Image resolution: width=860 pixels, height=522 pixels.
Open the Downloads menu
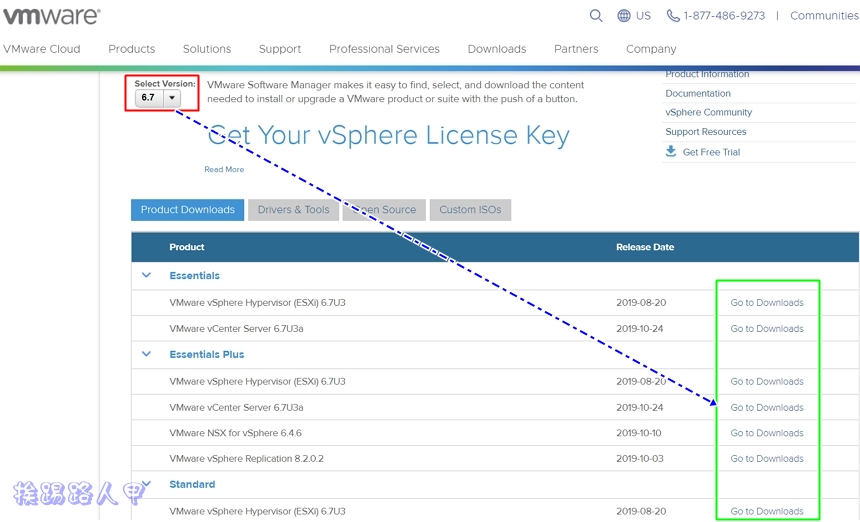click(x=497, y=49)
